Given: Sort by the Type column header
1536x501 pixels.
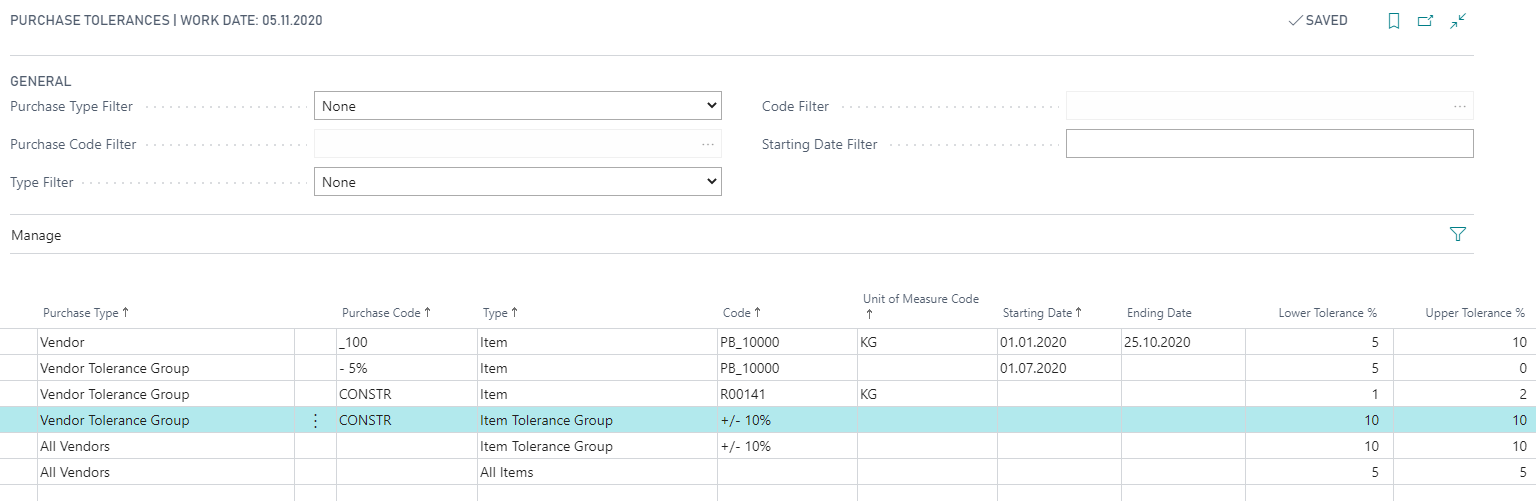Looking at the screenshot, I should coord(501,313).
